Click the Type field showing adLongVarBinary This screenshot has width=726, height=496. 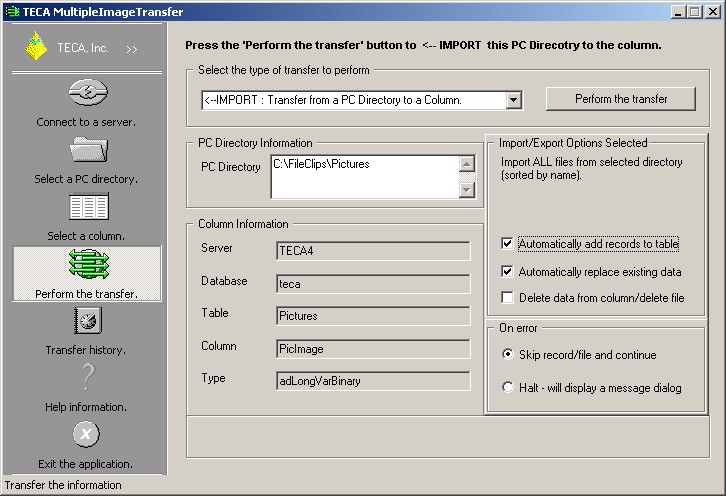tap(373, 381)
